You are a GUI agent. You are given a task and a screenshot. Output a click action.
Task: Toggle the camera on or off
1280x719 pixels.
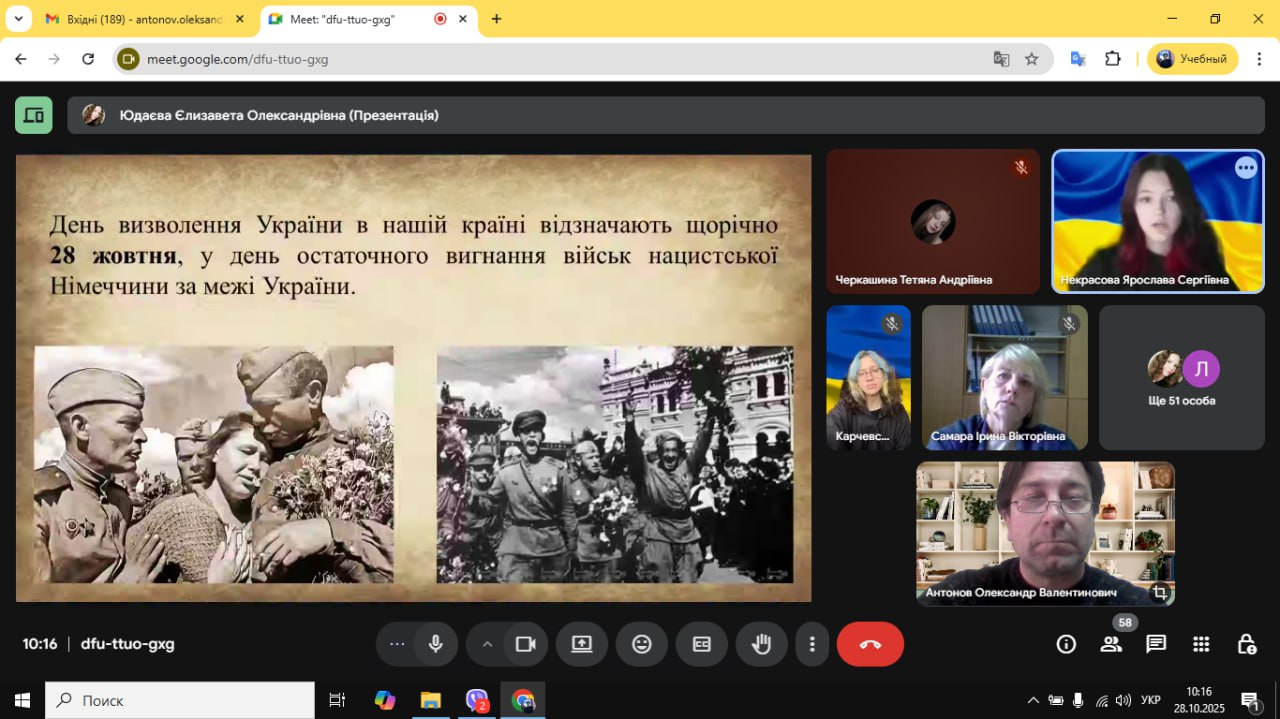(525, 644)
